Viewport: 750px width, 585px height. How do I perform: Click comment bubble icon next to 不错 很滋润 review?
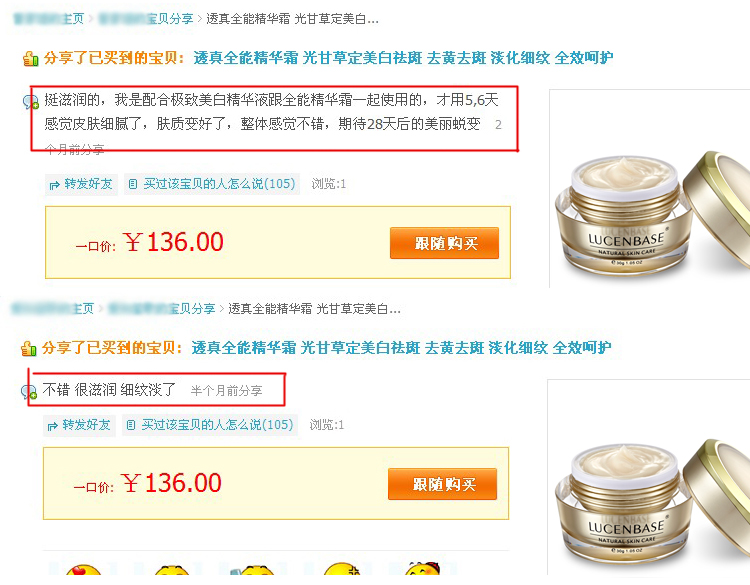[x=29, y=392]
